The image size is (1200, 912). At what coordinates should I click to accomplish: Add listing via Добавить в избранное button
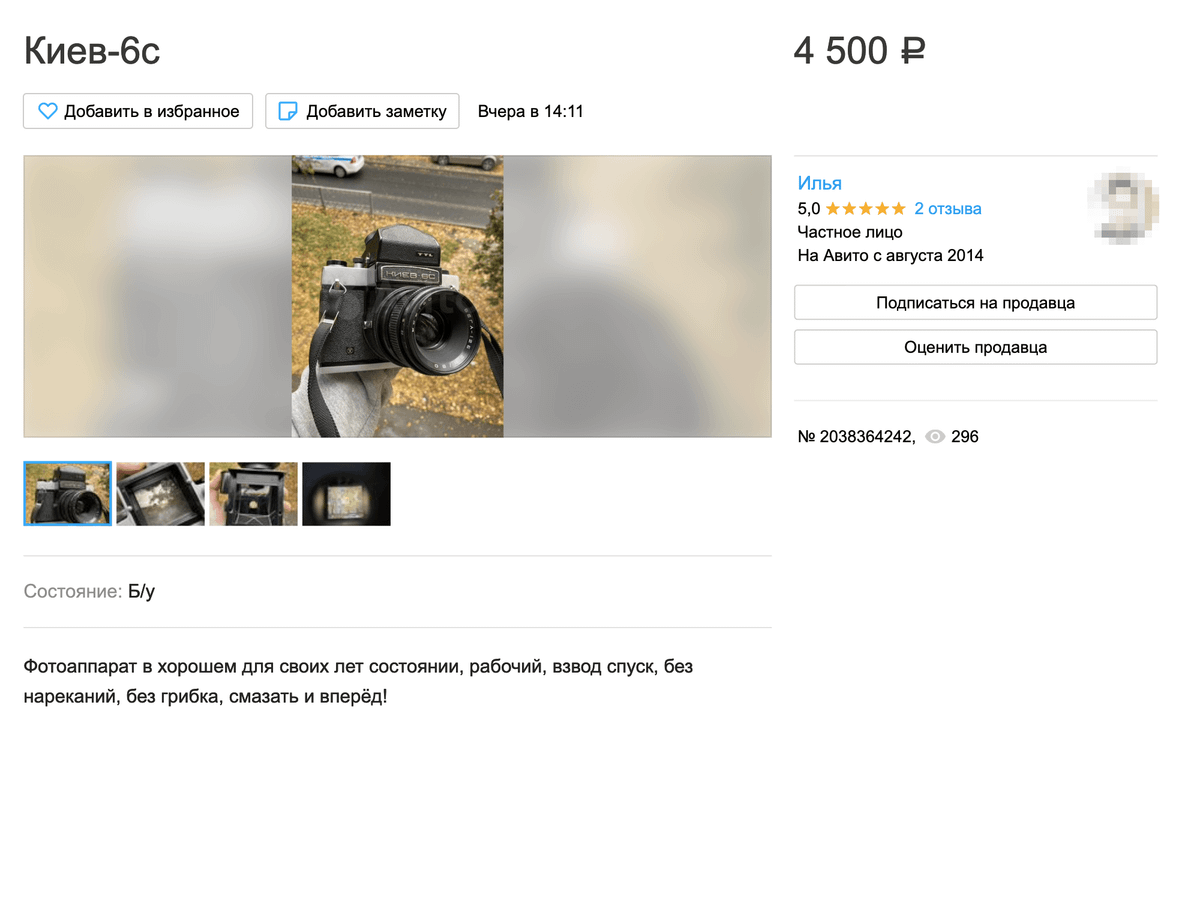[x=138, y=111]
